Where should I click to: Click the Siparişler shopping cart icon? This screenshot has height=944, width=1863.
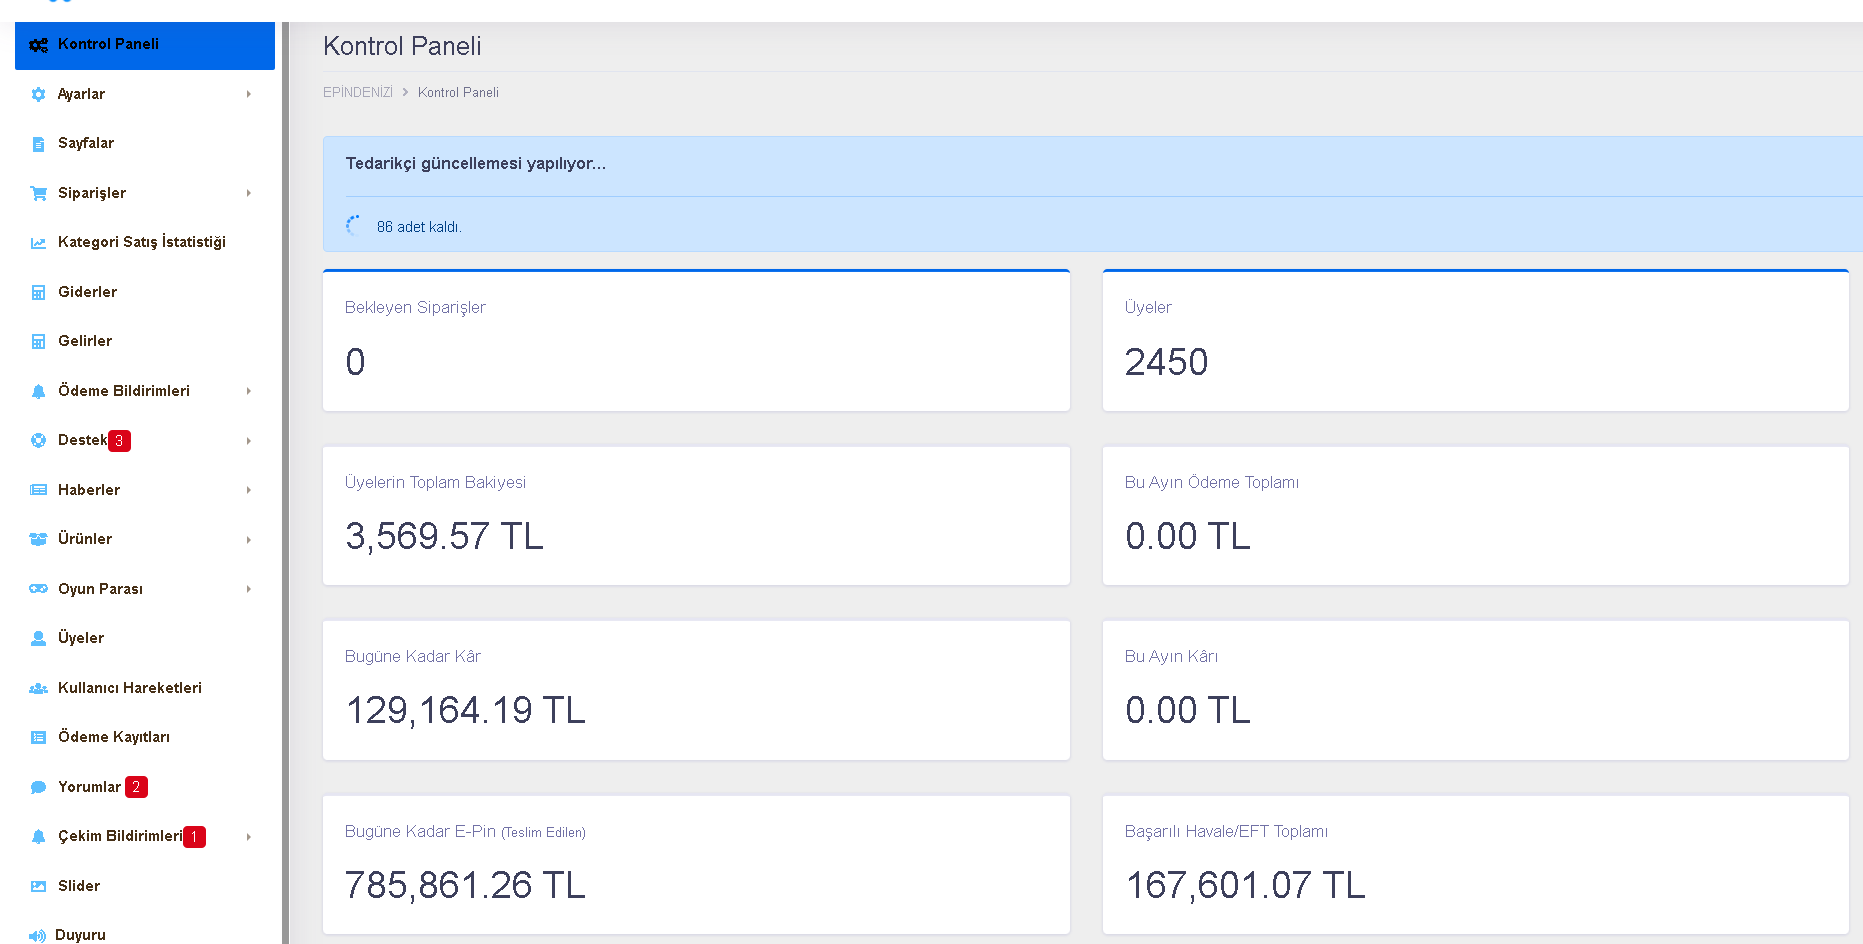point(38,193)
